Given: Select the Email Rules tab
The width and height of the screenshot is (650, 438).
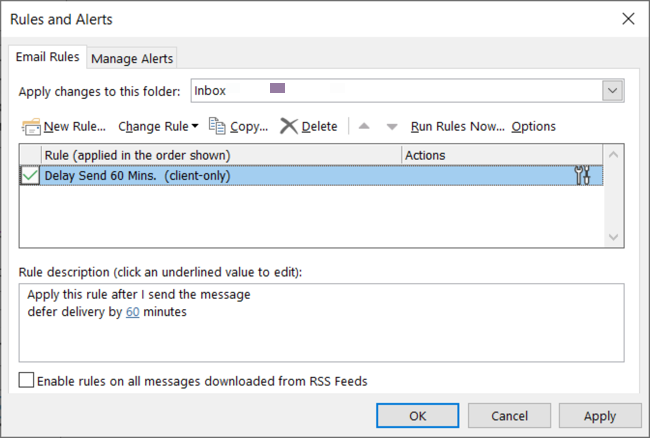Looking at the screenshot, I should [x=47, y=57].
